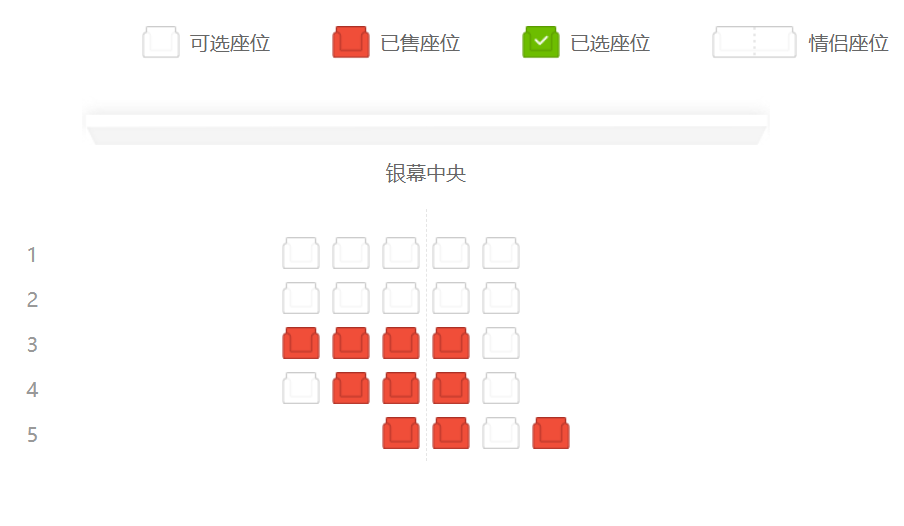Screen dimensions: 904x526
Task: Click the second sold seat in row 4
Action: [x=401, y=388]
